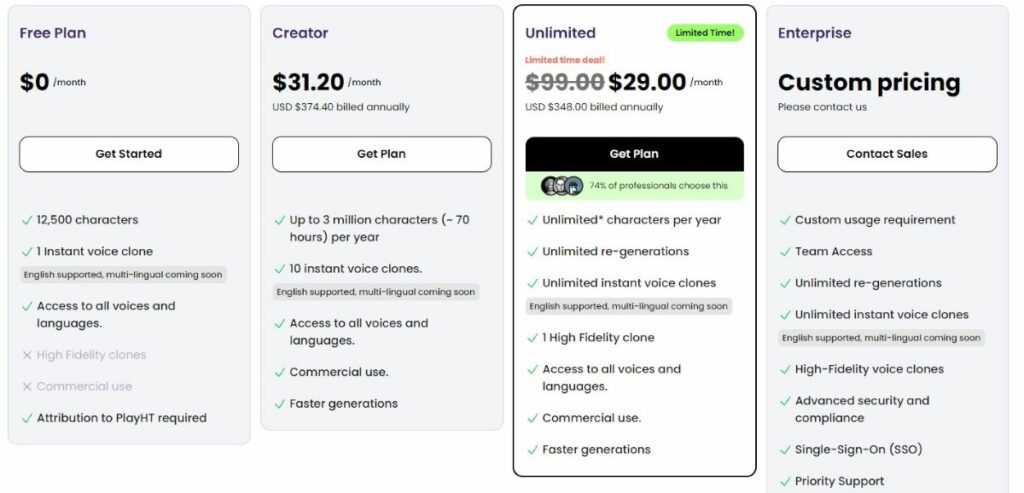The image size is (1024, 493).
Task: Click the checkmark beside 10 instant voice clones
Action: pyautogui.click(x=280, y=268)
